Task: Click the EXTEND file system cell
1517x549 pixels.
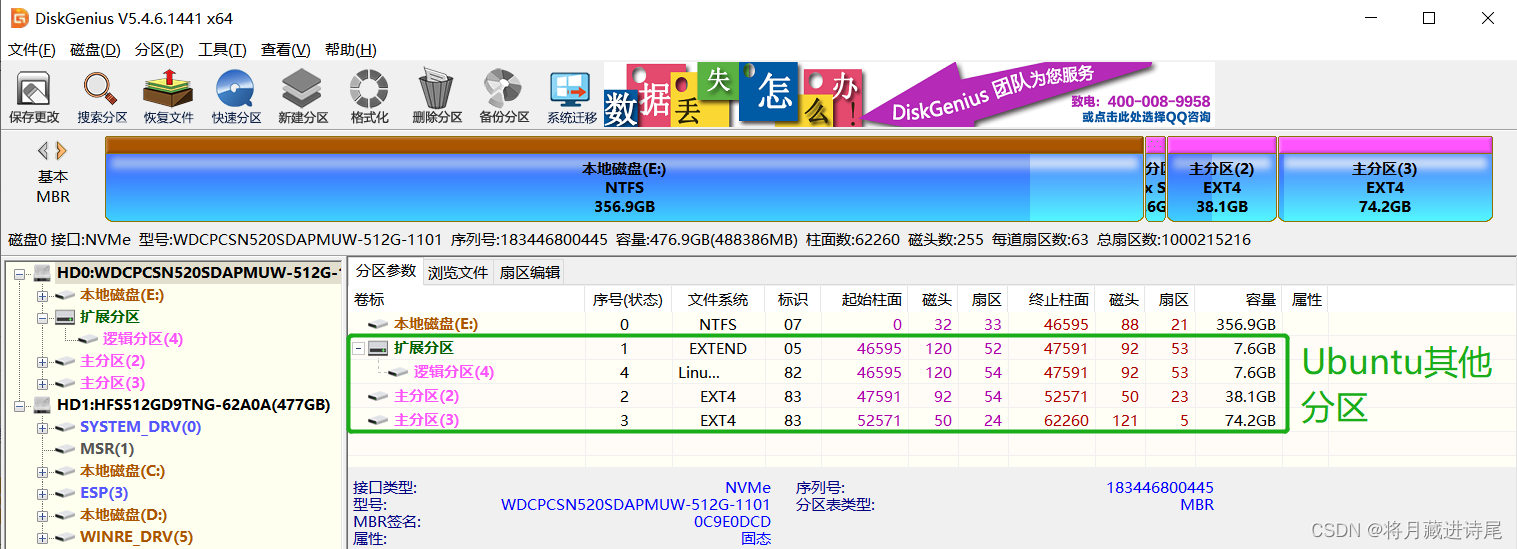Action: click(x=718, y=348)
